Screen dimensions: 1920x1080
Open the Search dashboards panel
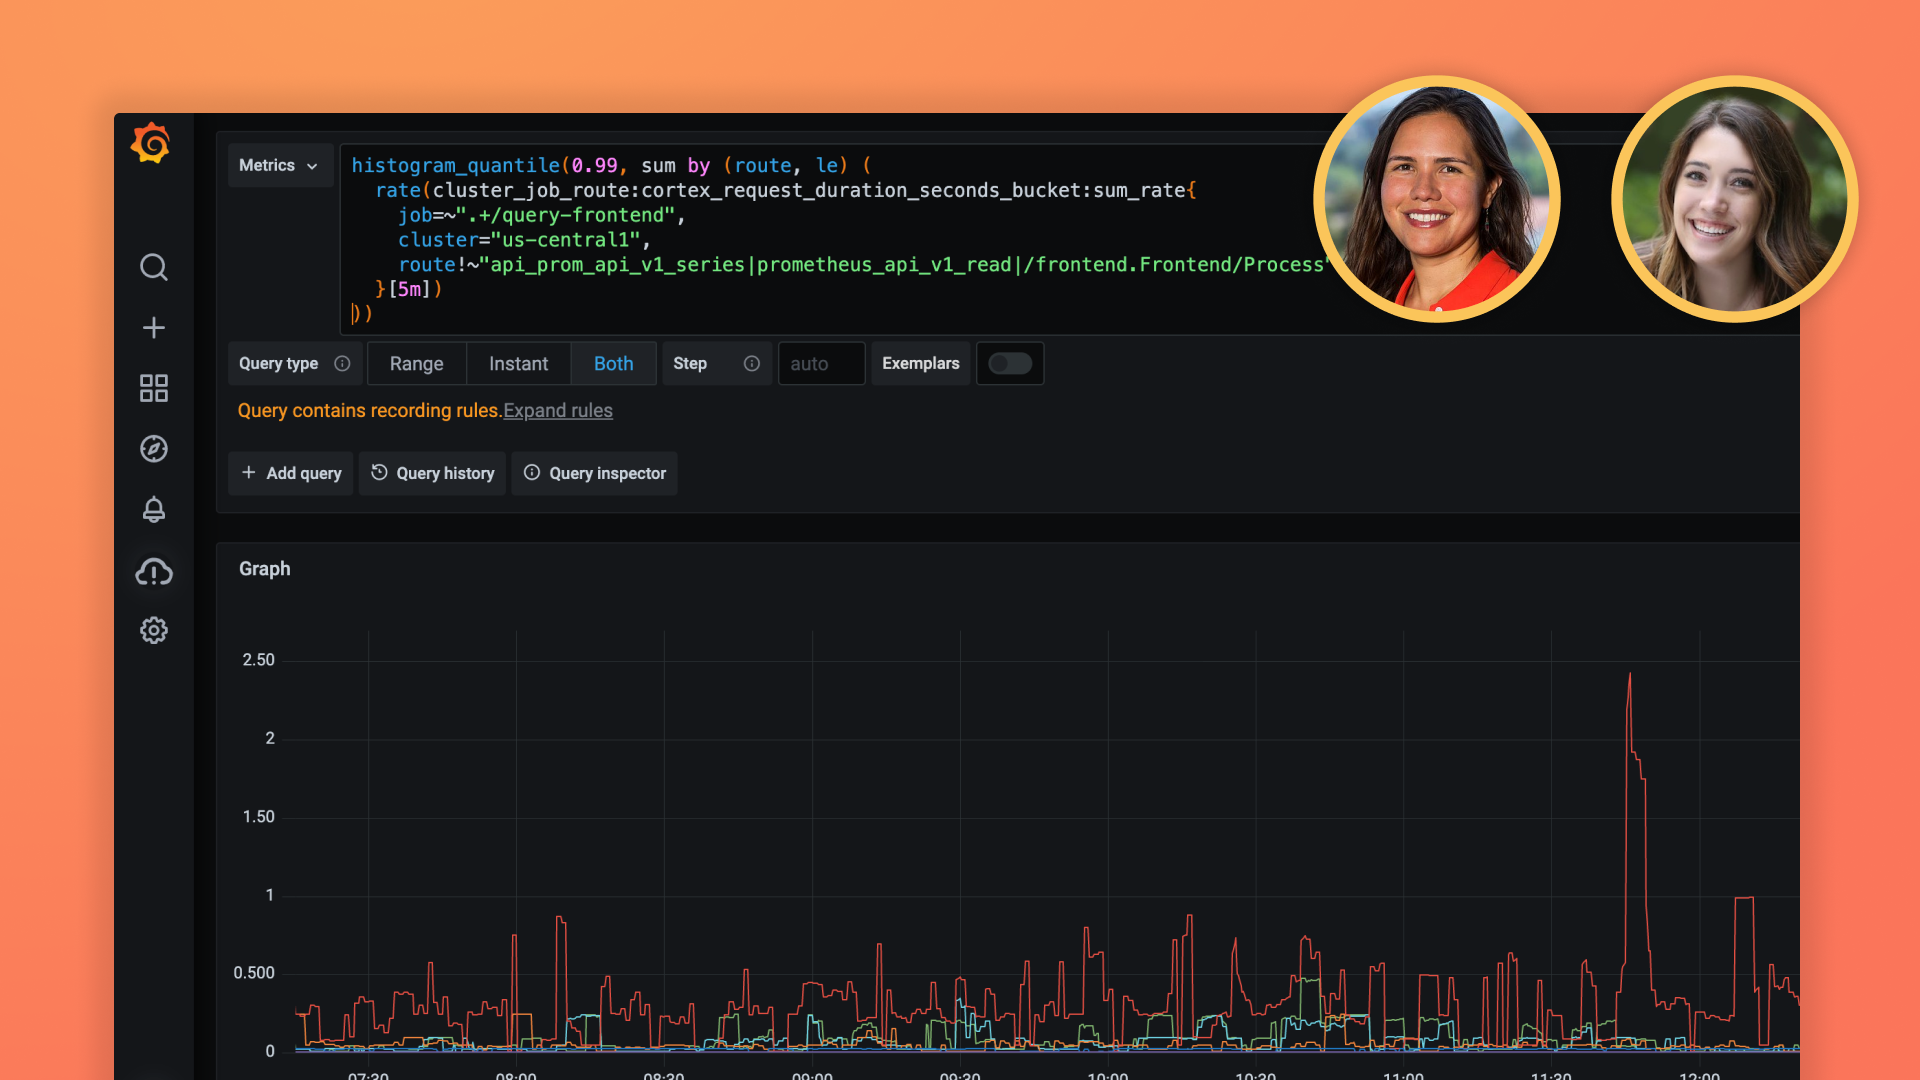(153, 267)
